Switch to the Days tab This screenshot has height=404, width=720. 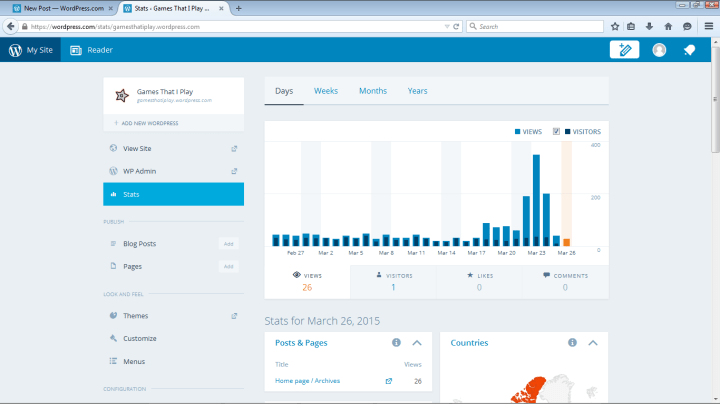point(284,91)
